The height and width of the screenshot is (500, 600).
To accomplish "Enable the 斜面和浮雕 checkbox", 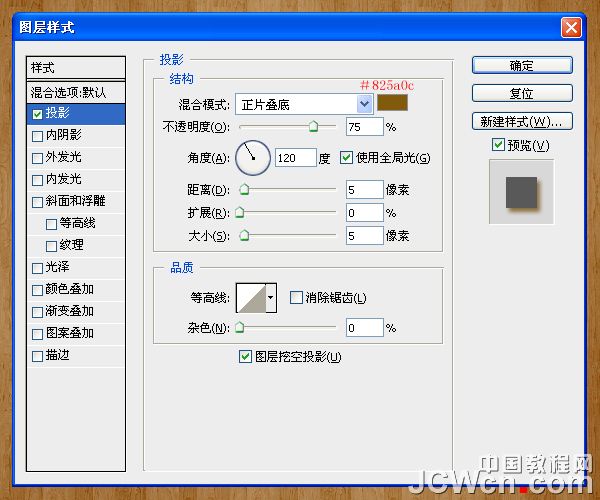I will (38, 202).
